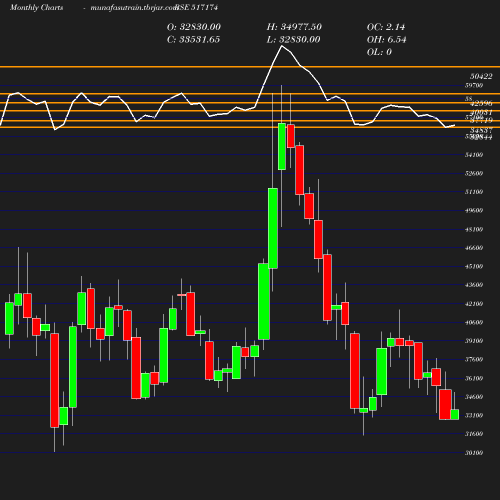
Task: Click the 30100 price axis label
Action: tap(474, 453)
